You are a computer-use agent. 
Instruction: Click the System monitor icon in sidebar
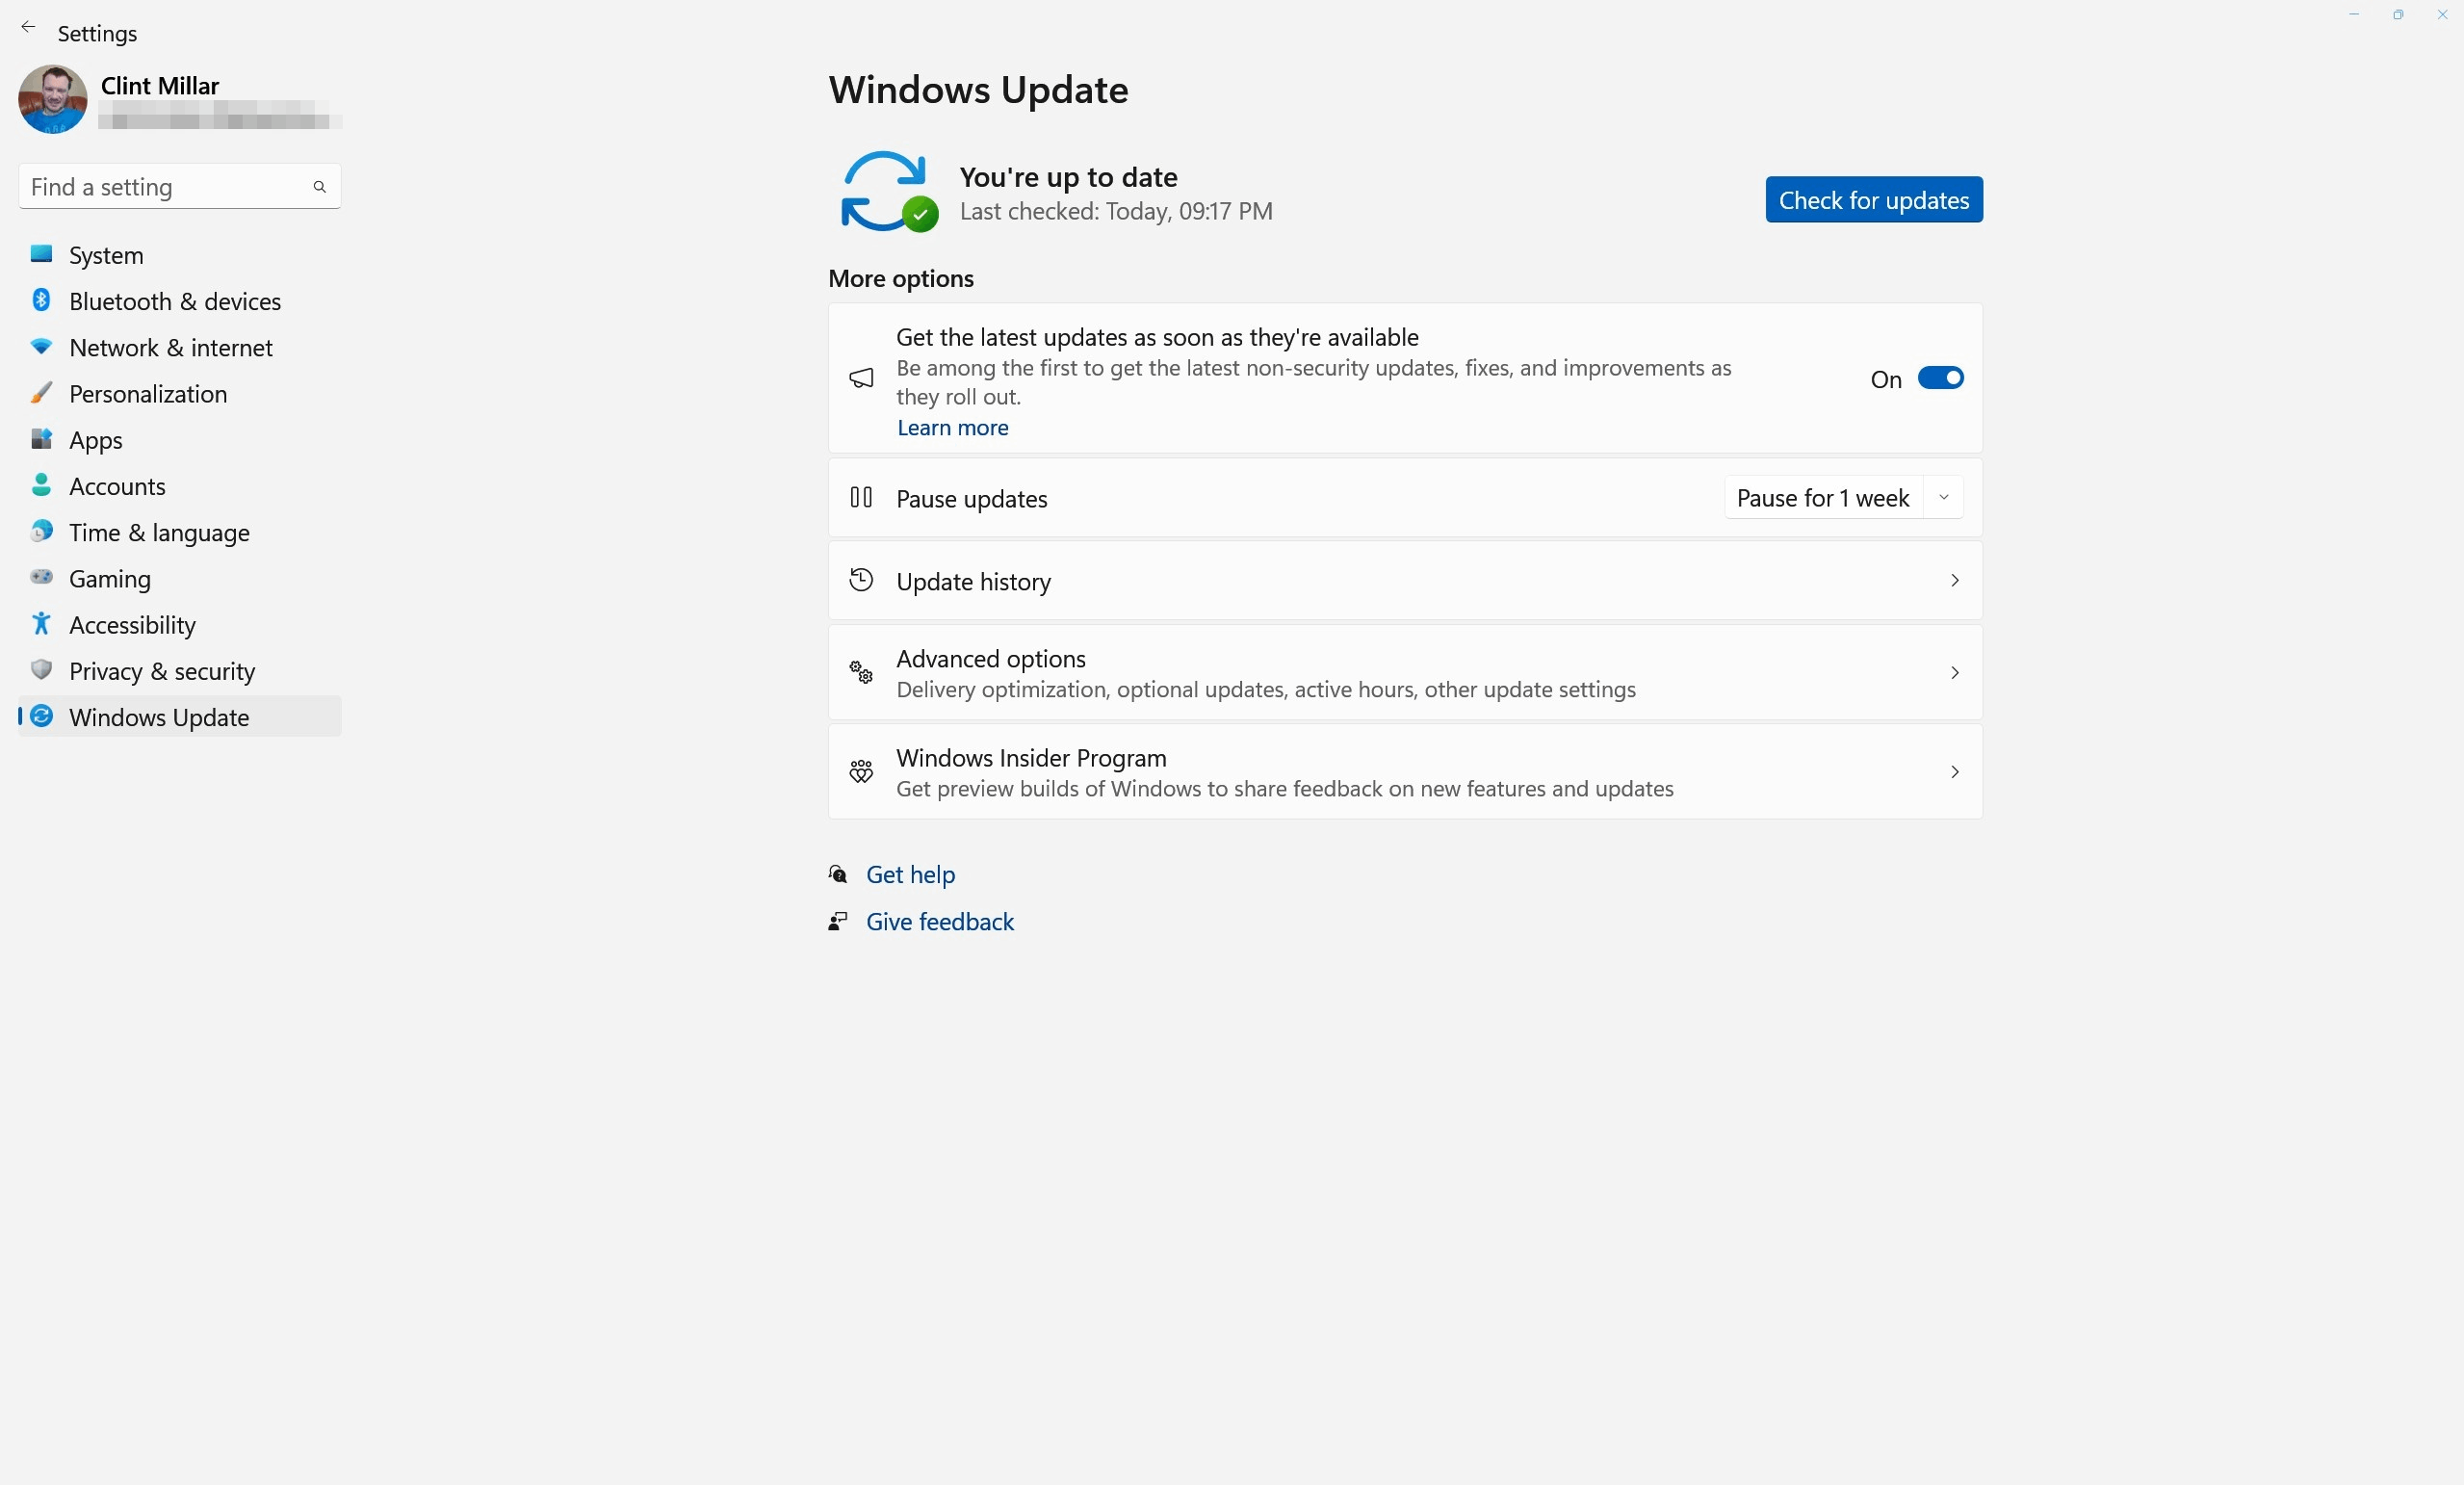41,254
